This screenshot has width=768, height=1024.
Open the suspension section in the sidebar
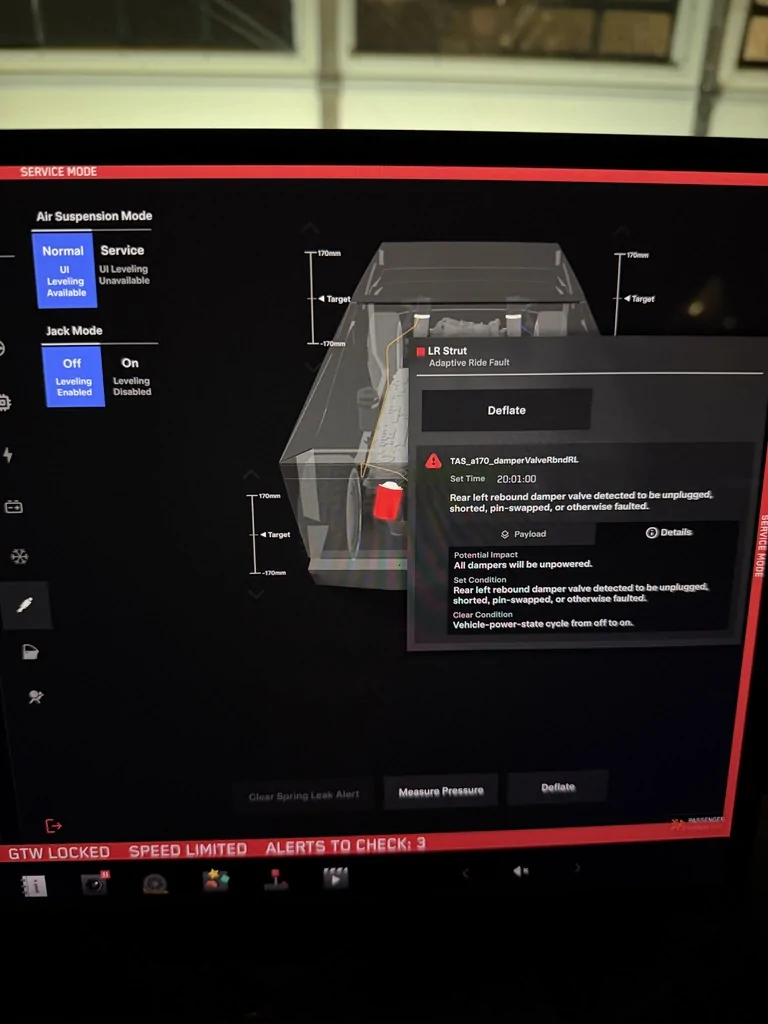(x=25, y=605)
